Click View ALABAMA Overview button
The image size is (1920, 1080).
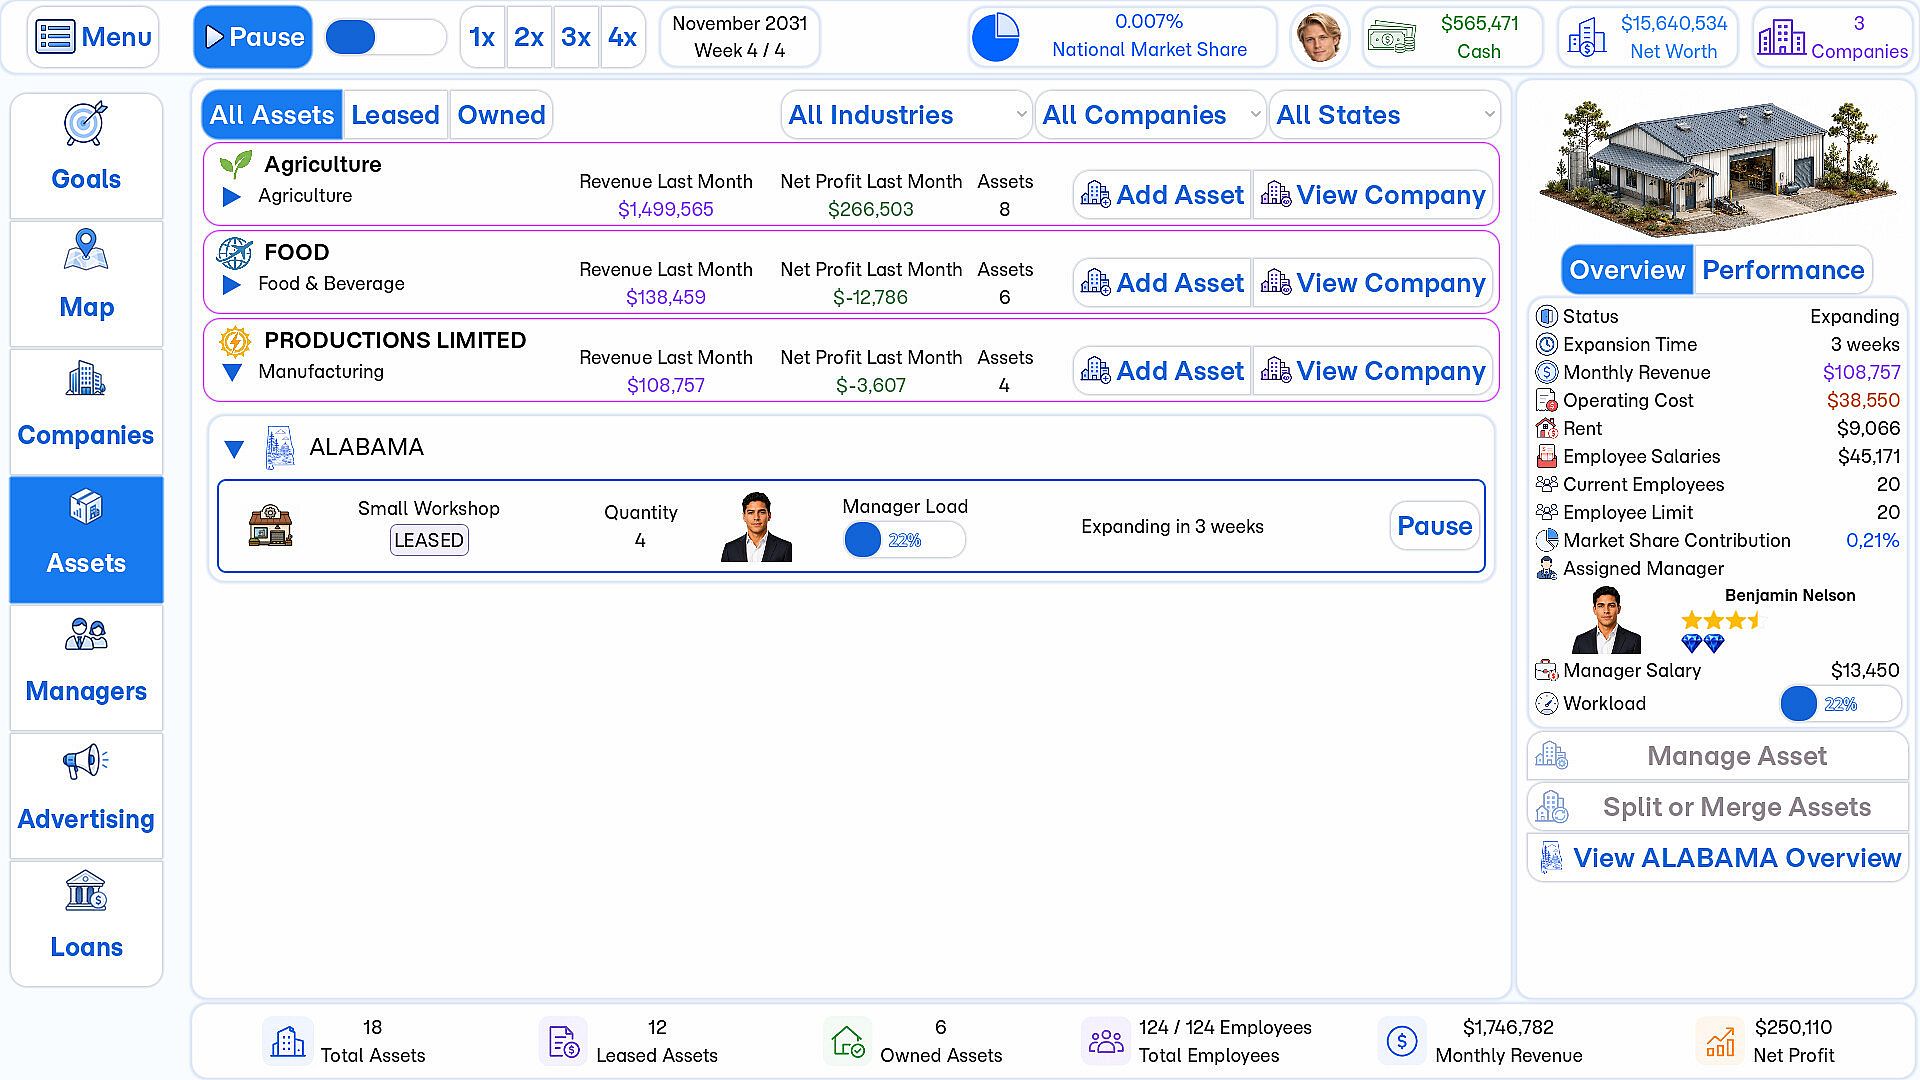point(1717,858)
